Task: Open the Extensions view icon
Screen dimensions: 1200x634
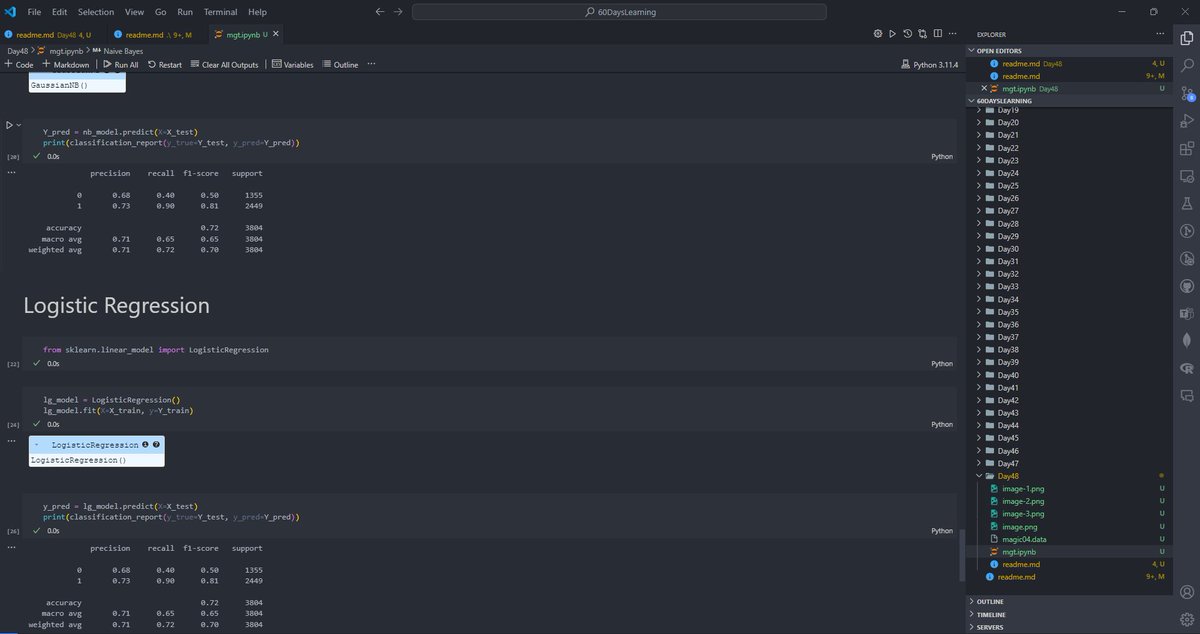Action: [1187, 149]
